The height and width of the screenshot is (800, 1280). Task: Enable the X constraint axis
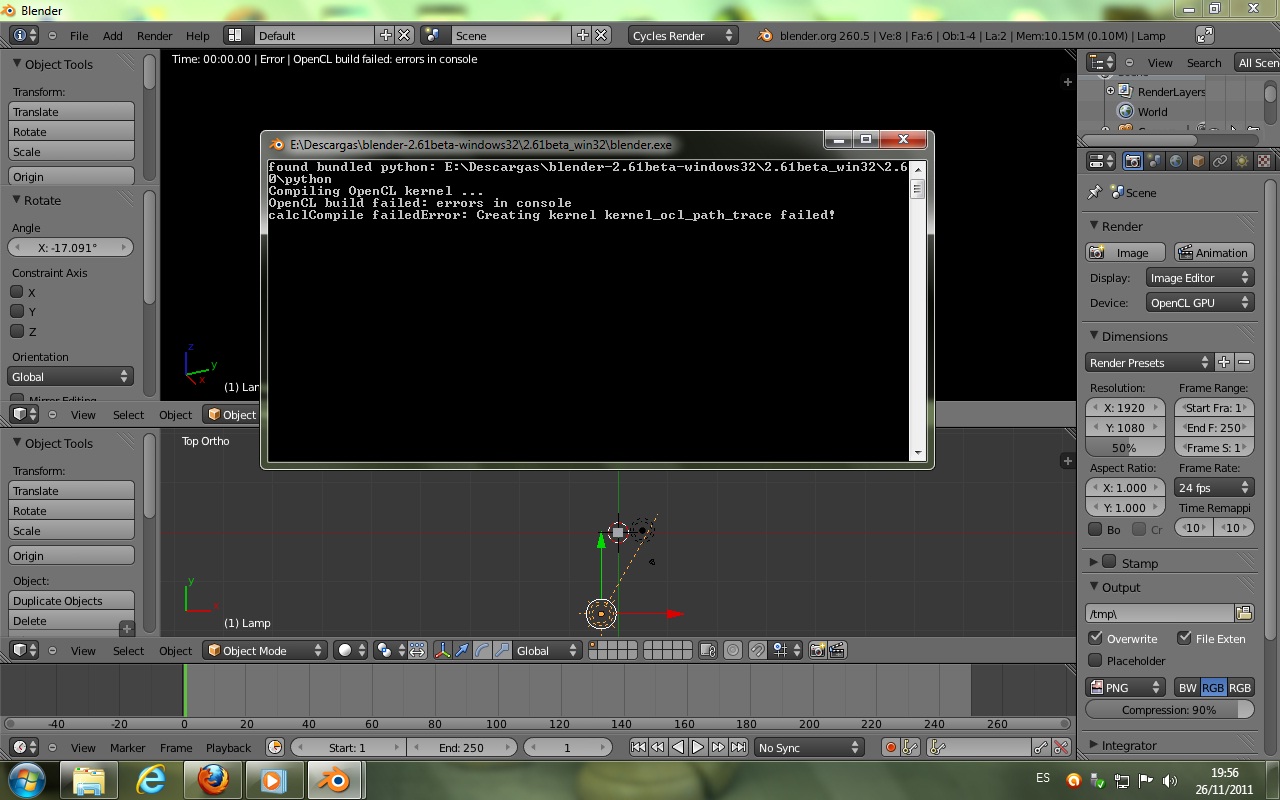pos(17,292)
